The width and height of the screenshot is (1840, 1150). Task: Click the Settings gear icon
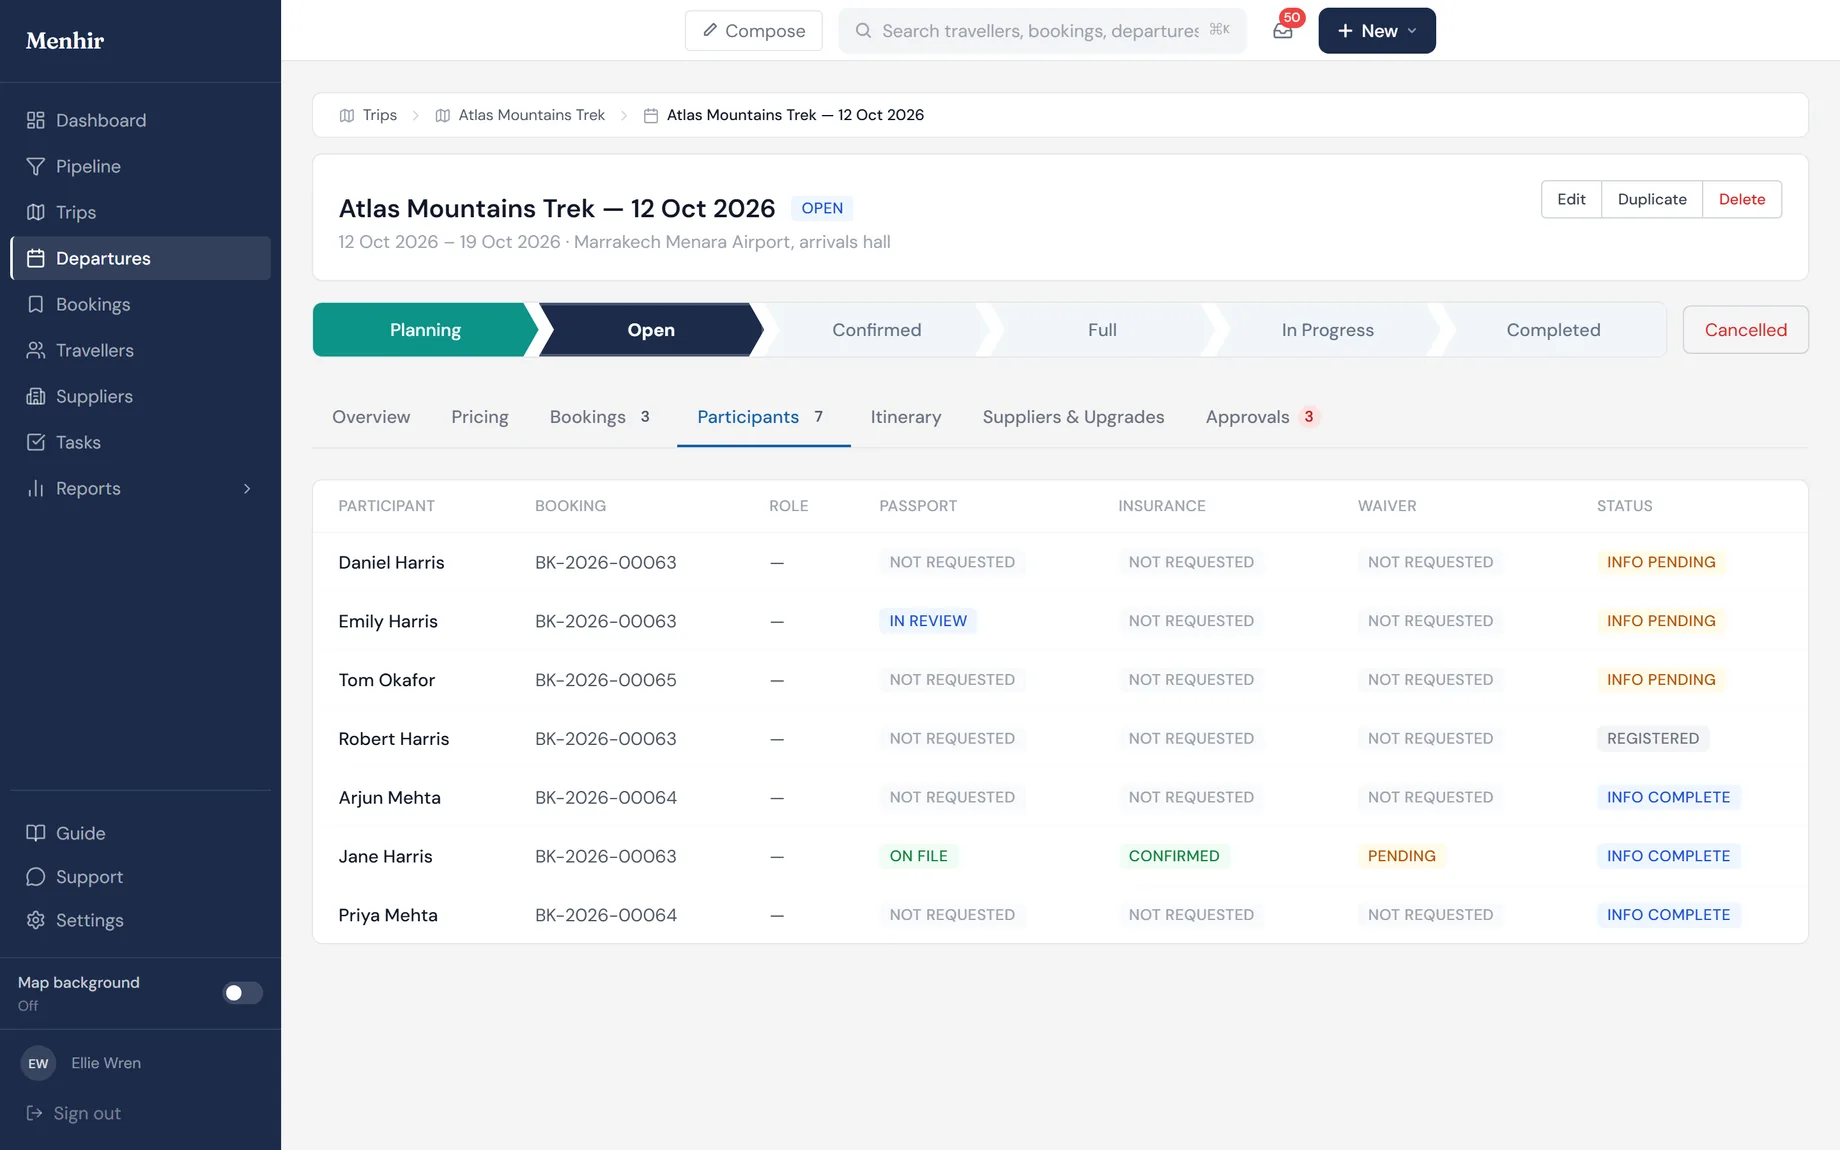click(36, 920)
